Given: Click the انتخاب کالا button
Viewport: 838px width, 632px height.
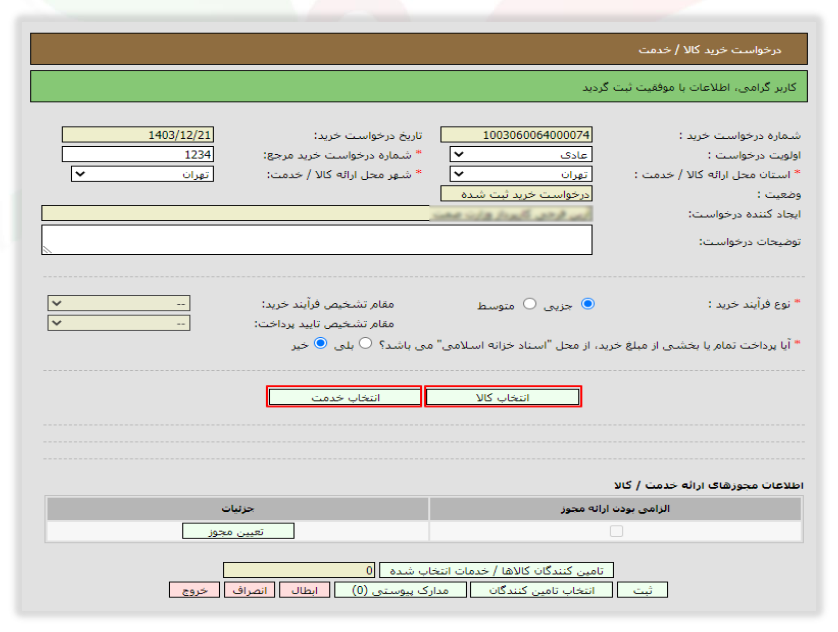Looking at the screenshot, I should [x=503, y=397].
